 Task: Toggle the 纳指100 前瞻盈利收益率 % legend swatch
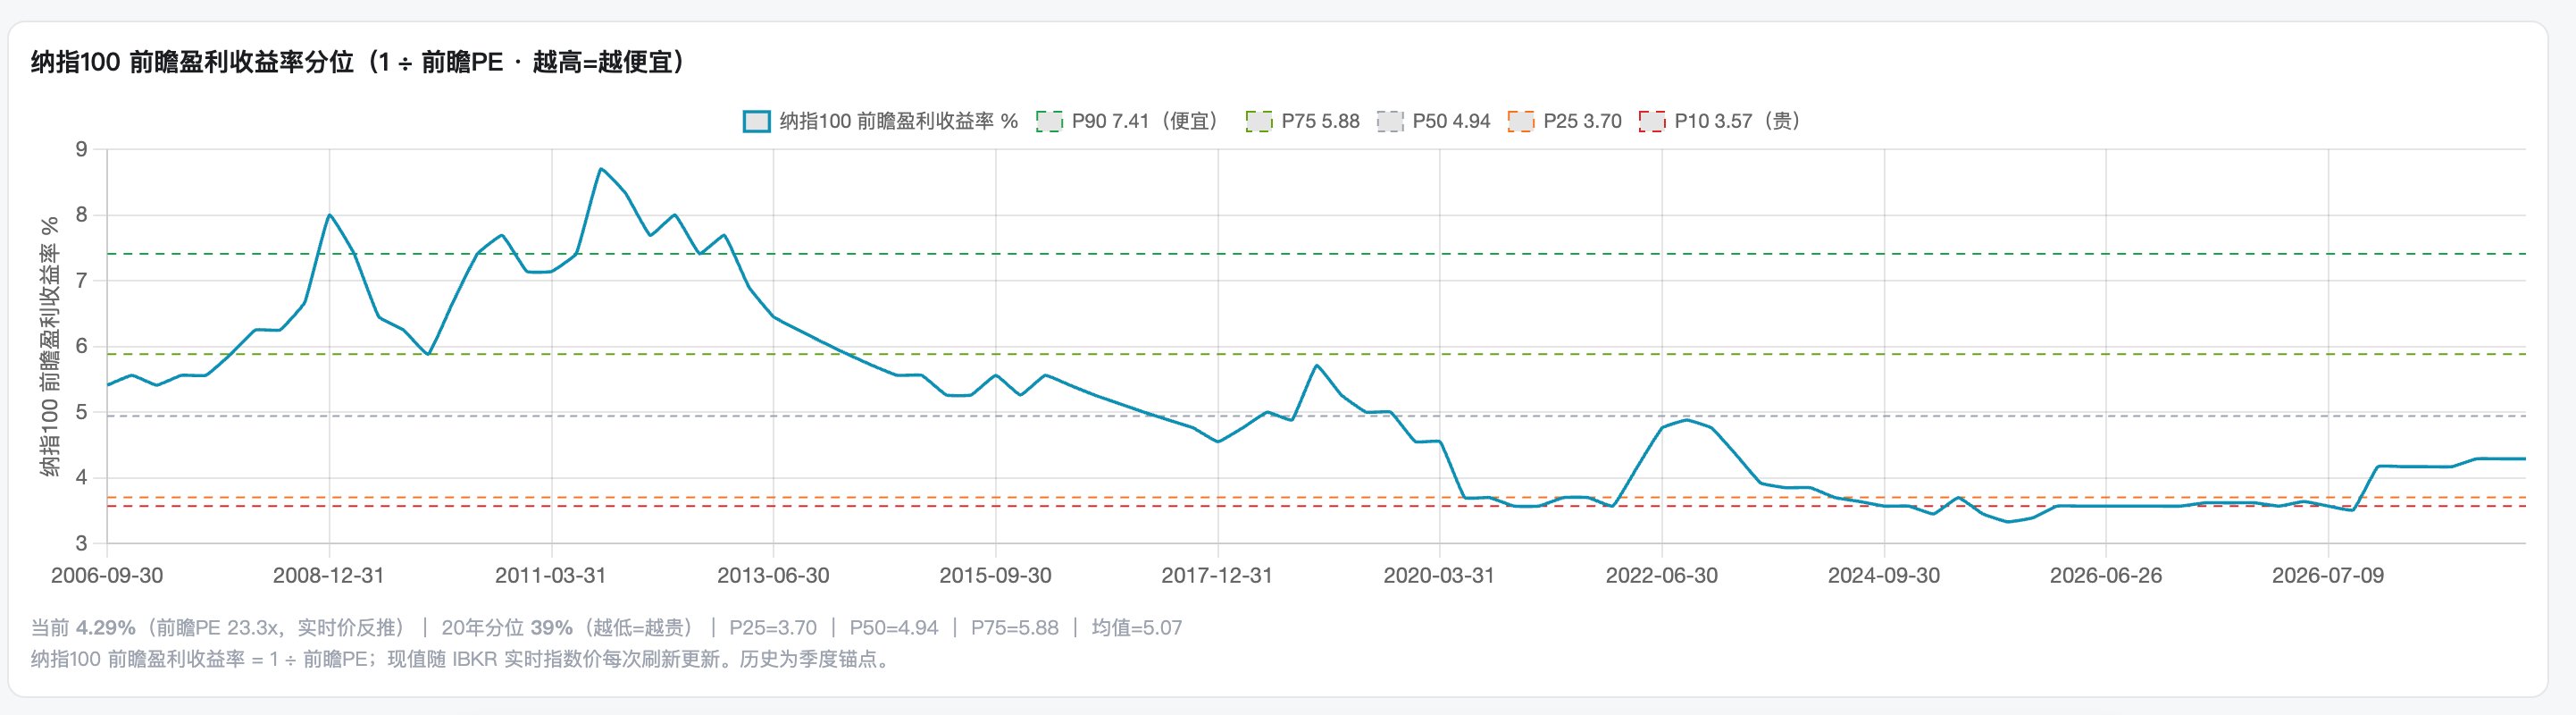tap(756, 122)
